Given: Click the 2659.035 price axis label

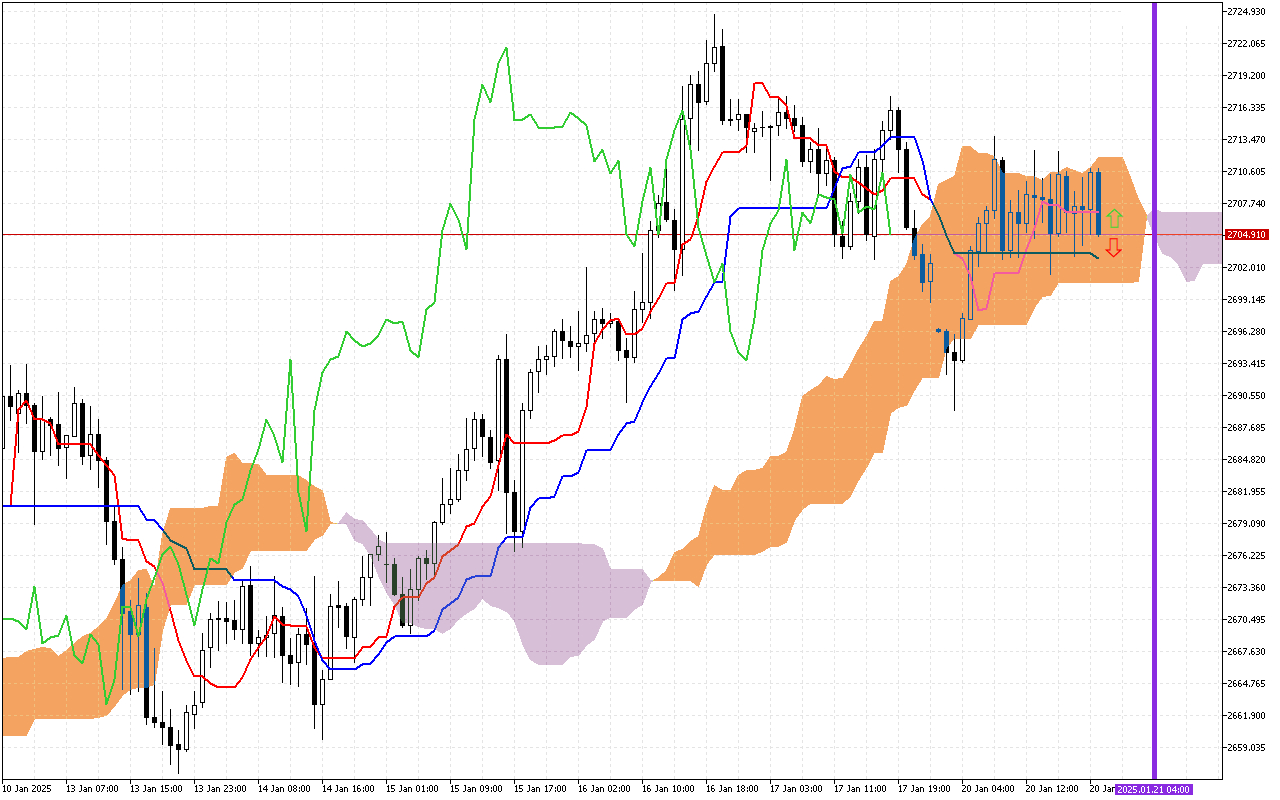Looking at the screenshot, I should (1247, 748).
